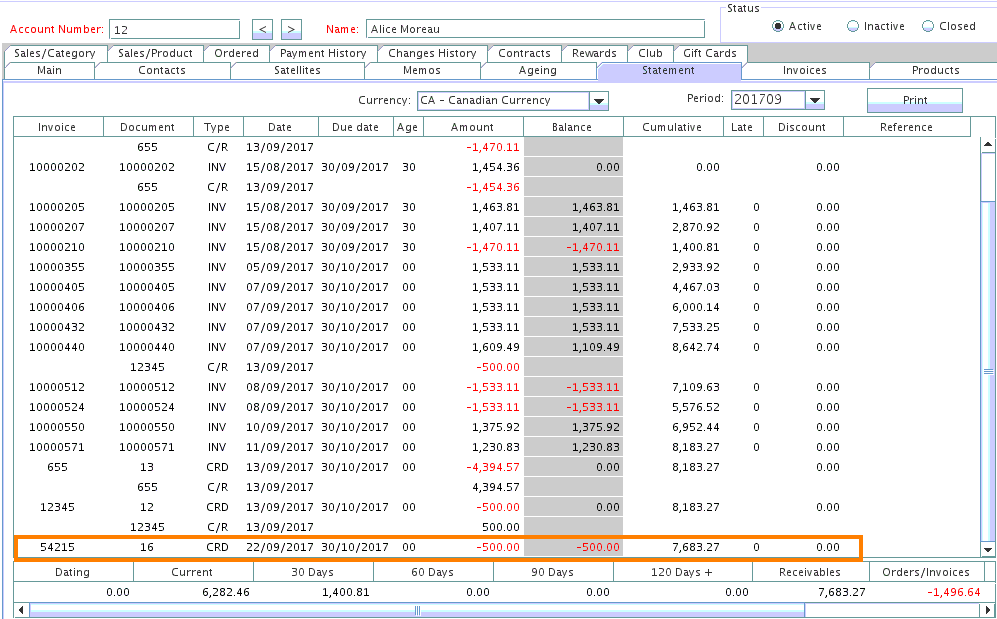Open the Currency dropdown list
This screenshot has width=997, height=619.
(599, 101)
